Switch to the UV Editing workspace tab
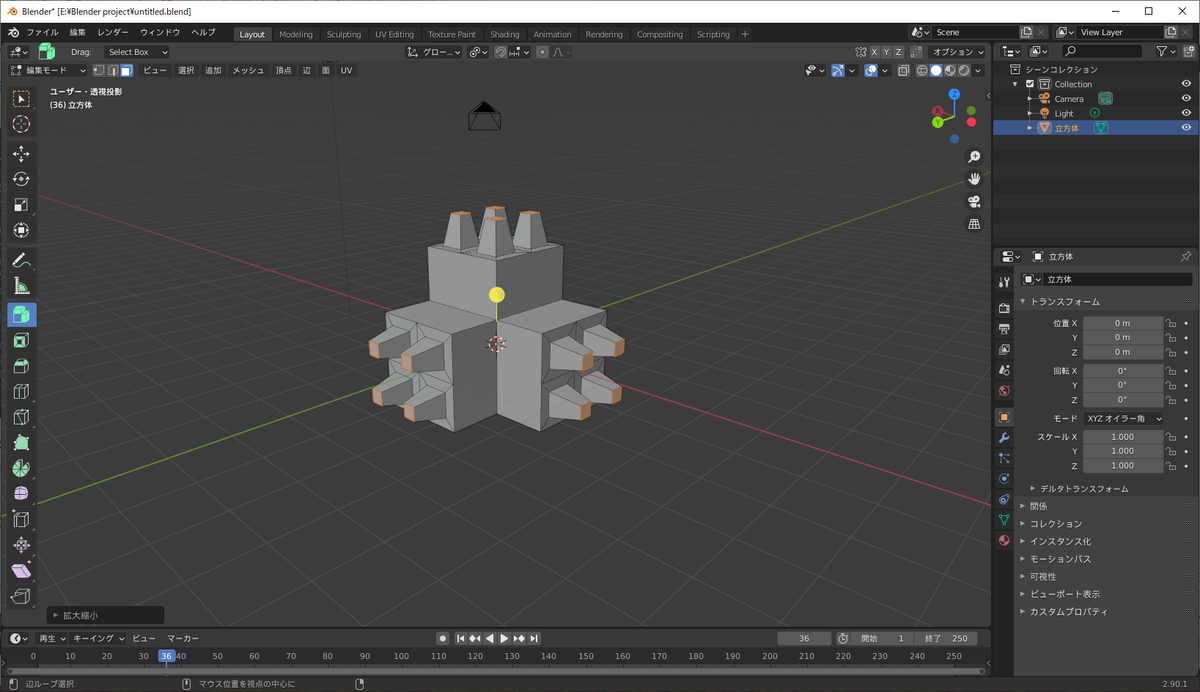 tap(394, 34)
